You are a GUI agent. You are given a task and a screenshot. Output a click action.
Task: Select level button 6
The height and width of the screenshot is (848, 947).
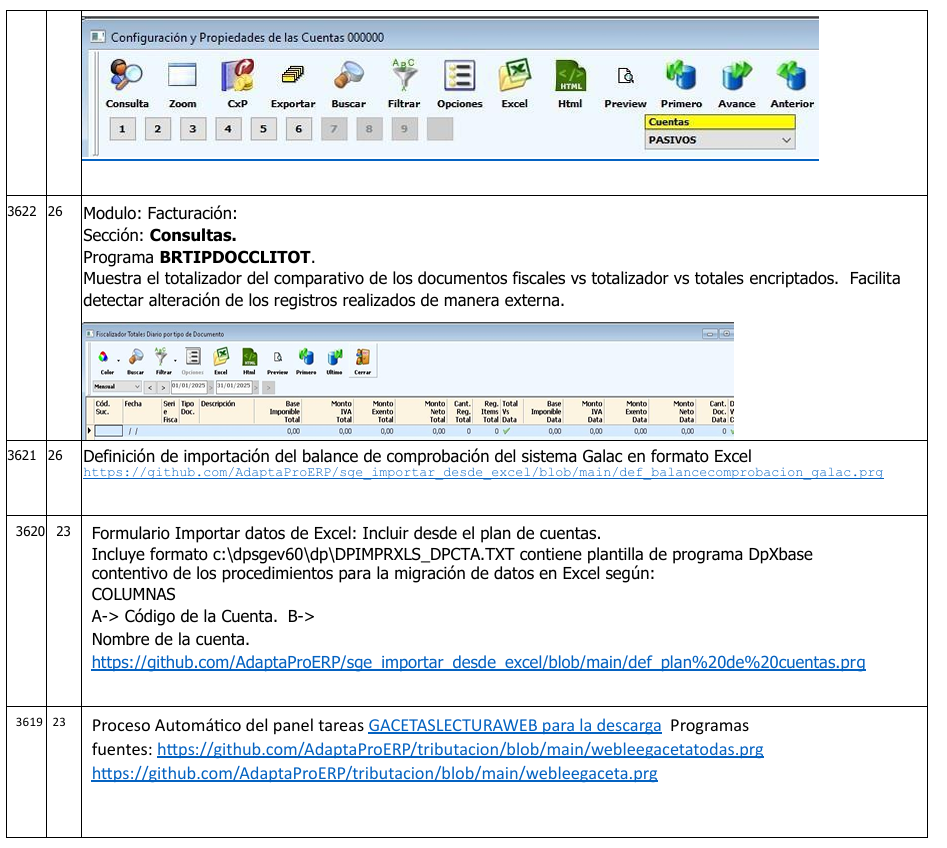298,129
